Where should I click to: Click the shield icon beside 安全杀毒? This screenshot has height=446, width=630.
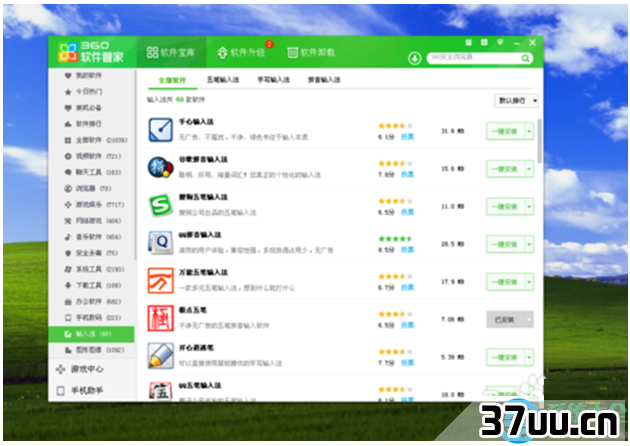point(68,253)
